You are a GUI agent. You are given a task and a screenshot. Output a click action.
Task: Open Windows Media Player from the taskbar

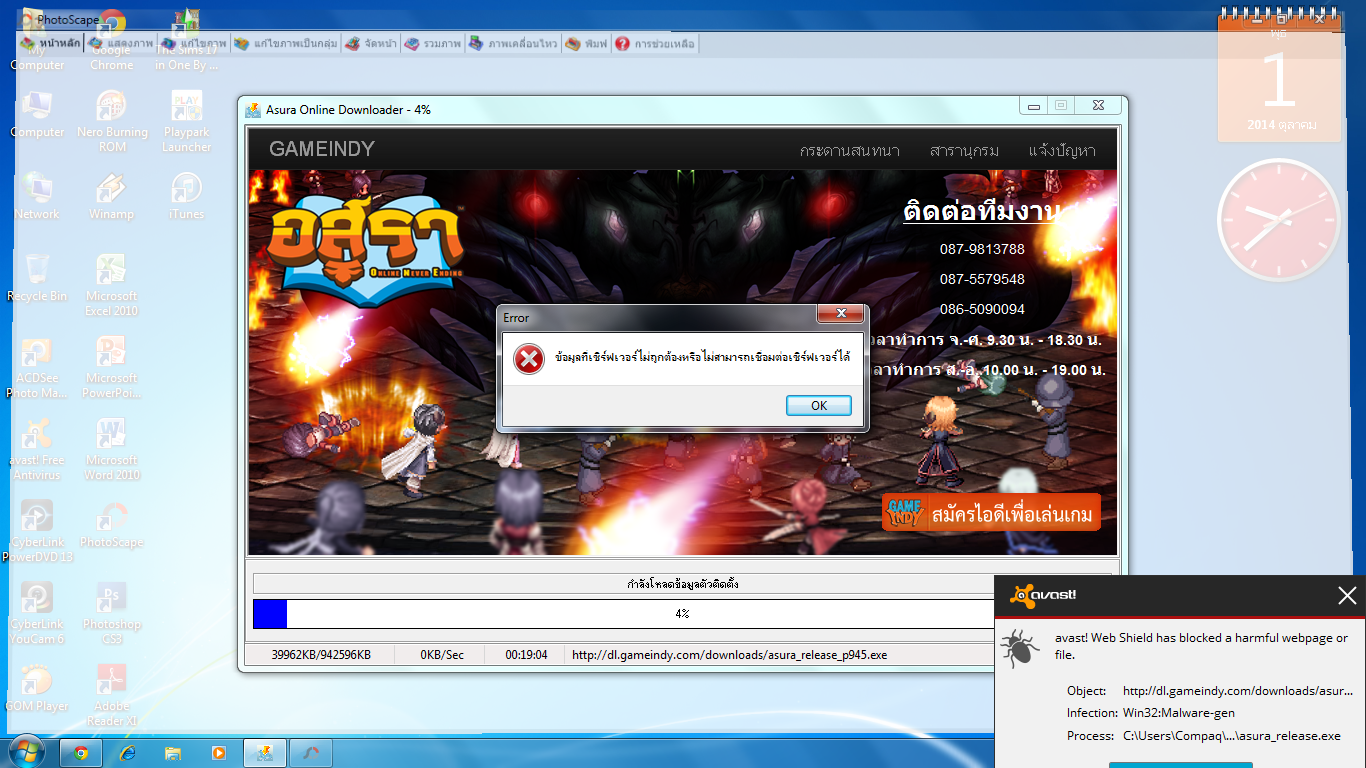(219, 752)
